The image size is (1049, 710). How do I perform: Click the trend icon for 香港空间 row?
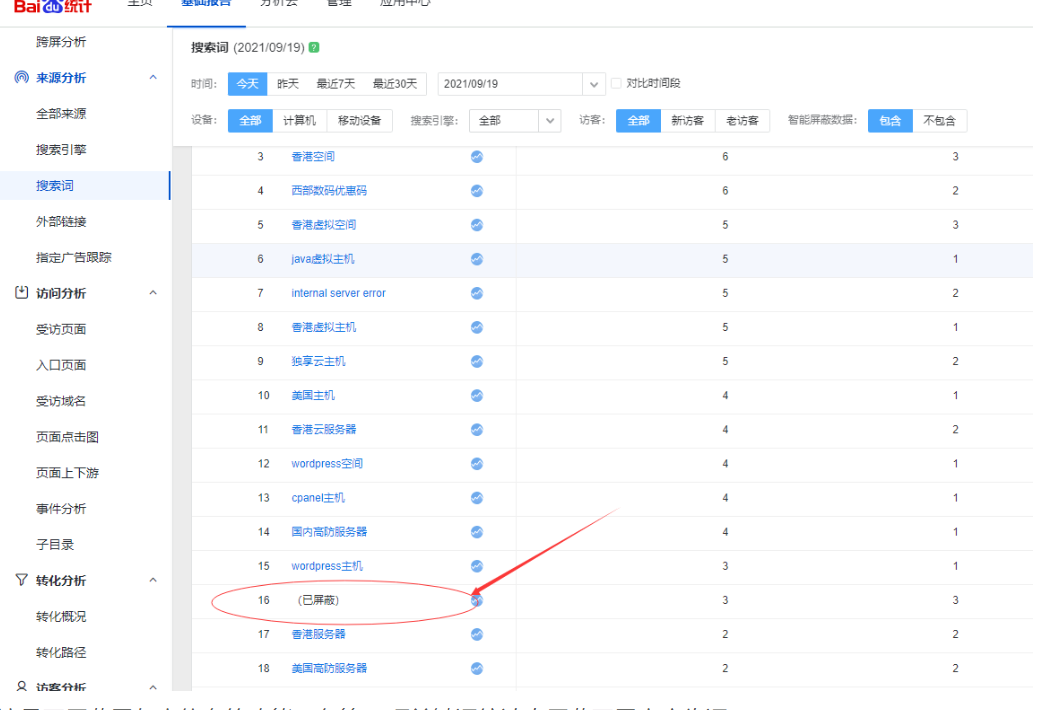(477, 157)
